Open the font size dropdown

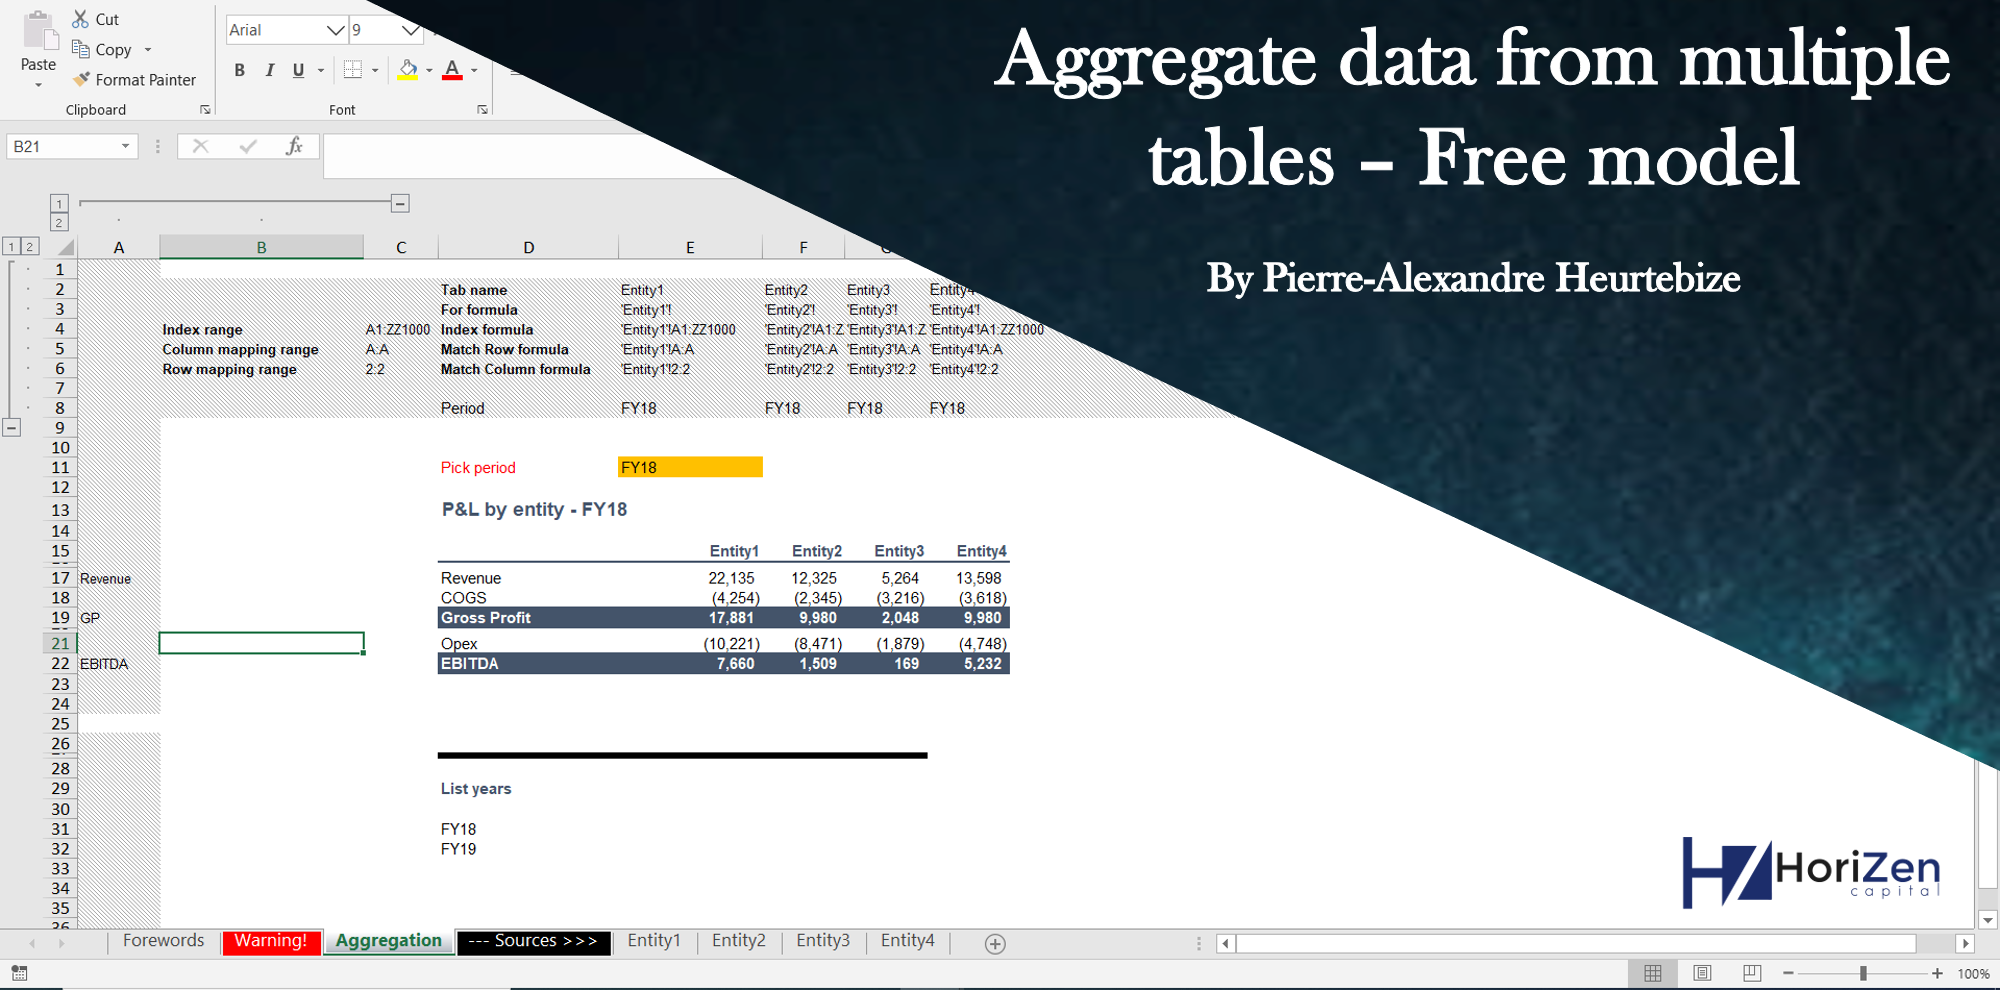(410, 30)
